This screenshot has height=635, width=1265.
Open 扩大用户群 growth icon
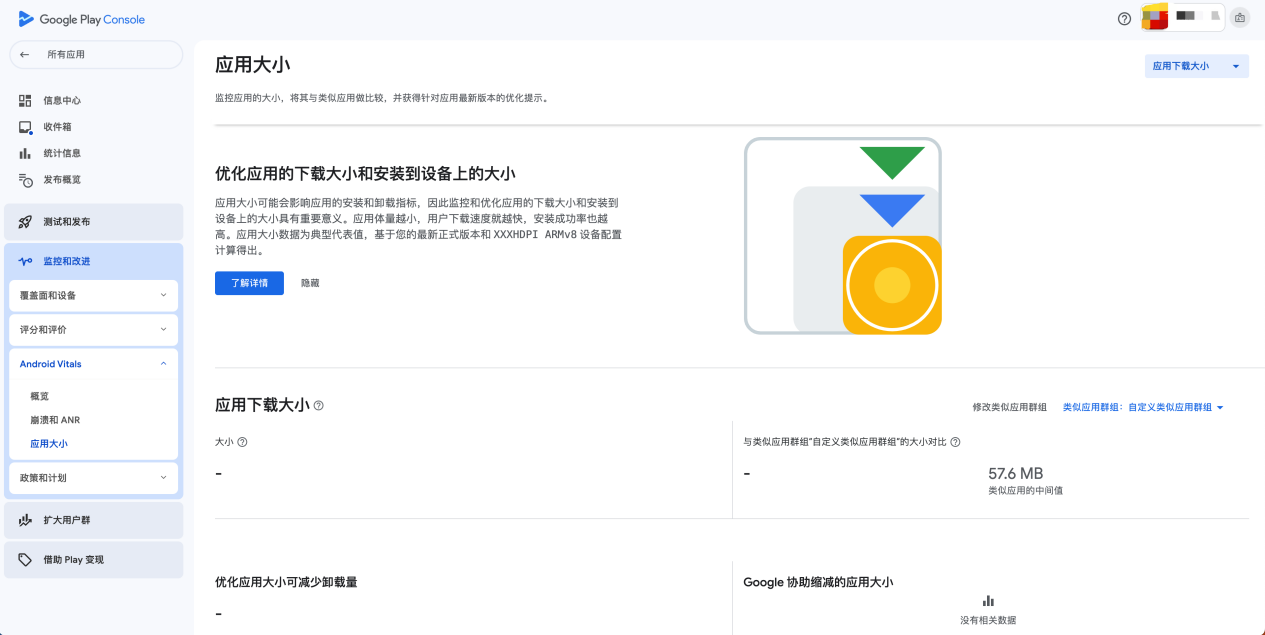coord(23,520)
